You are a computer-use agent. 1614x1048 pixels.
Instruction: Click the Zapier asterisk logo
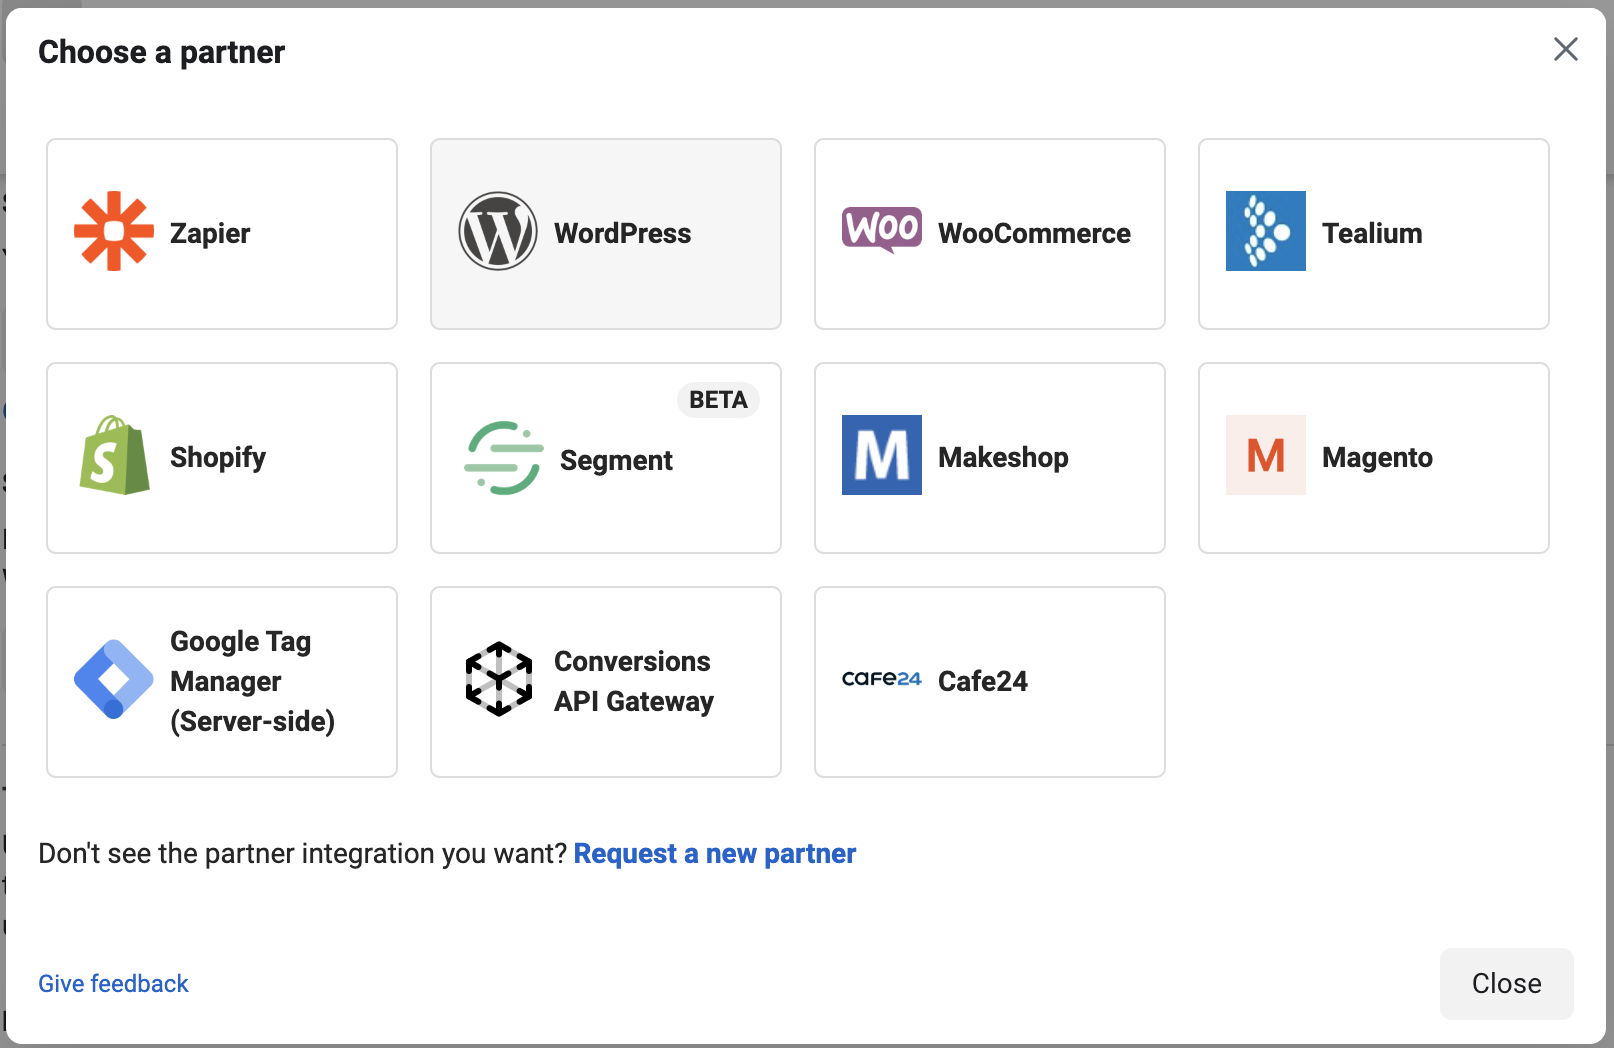pyautogui.click(x=114, y=231)
